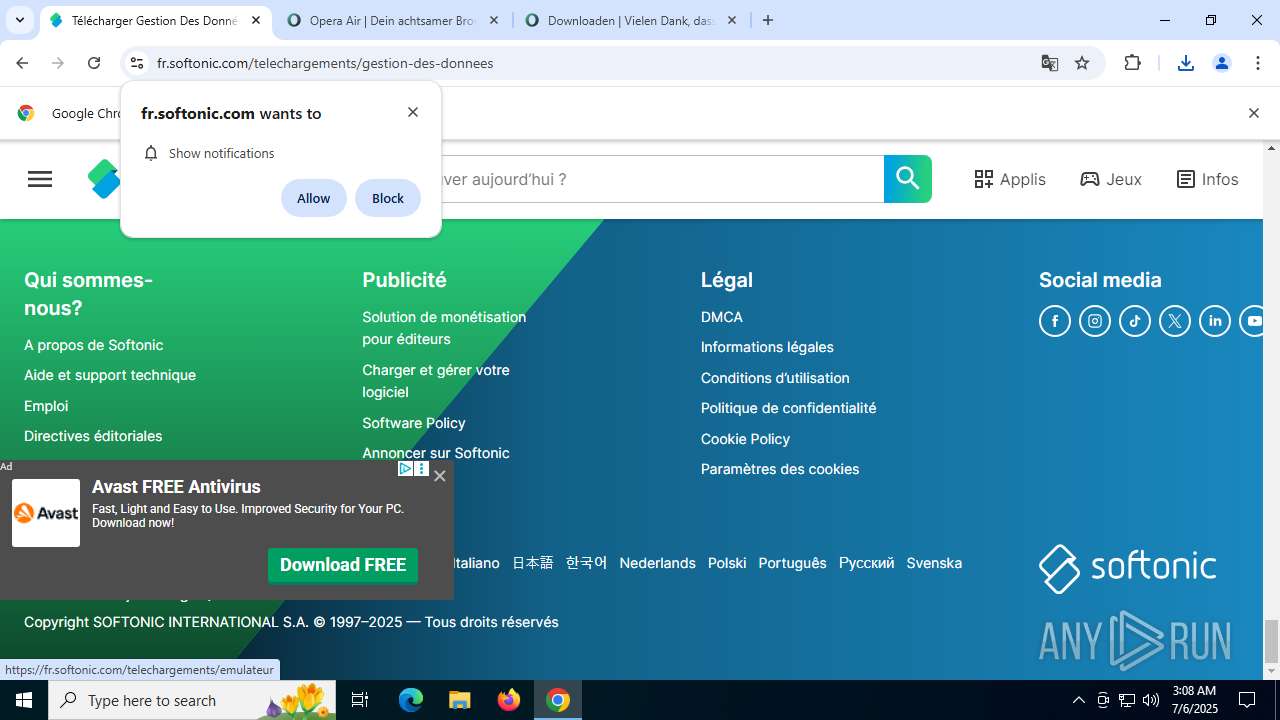Open the Windows Start menu
The height and width of the screenshot is (720, 1280).
tap(24, 700)
